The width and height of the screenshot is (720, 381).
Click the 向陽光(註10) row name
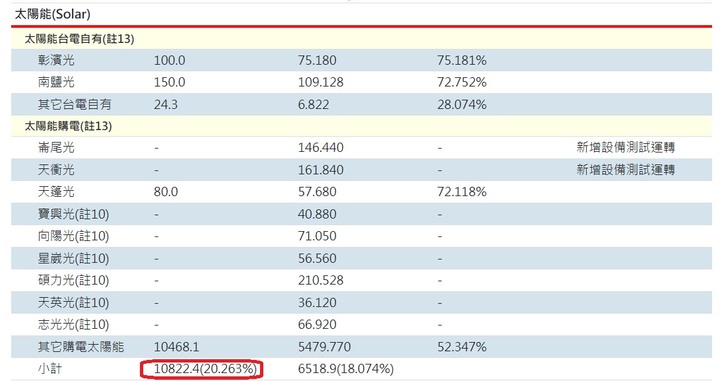click(x=73, y=236)
